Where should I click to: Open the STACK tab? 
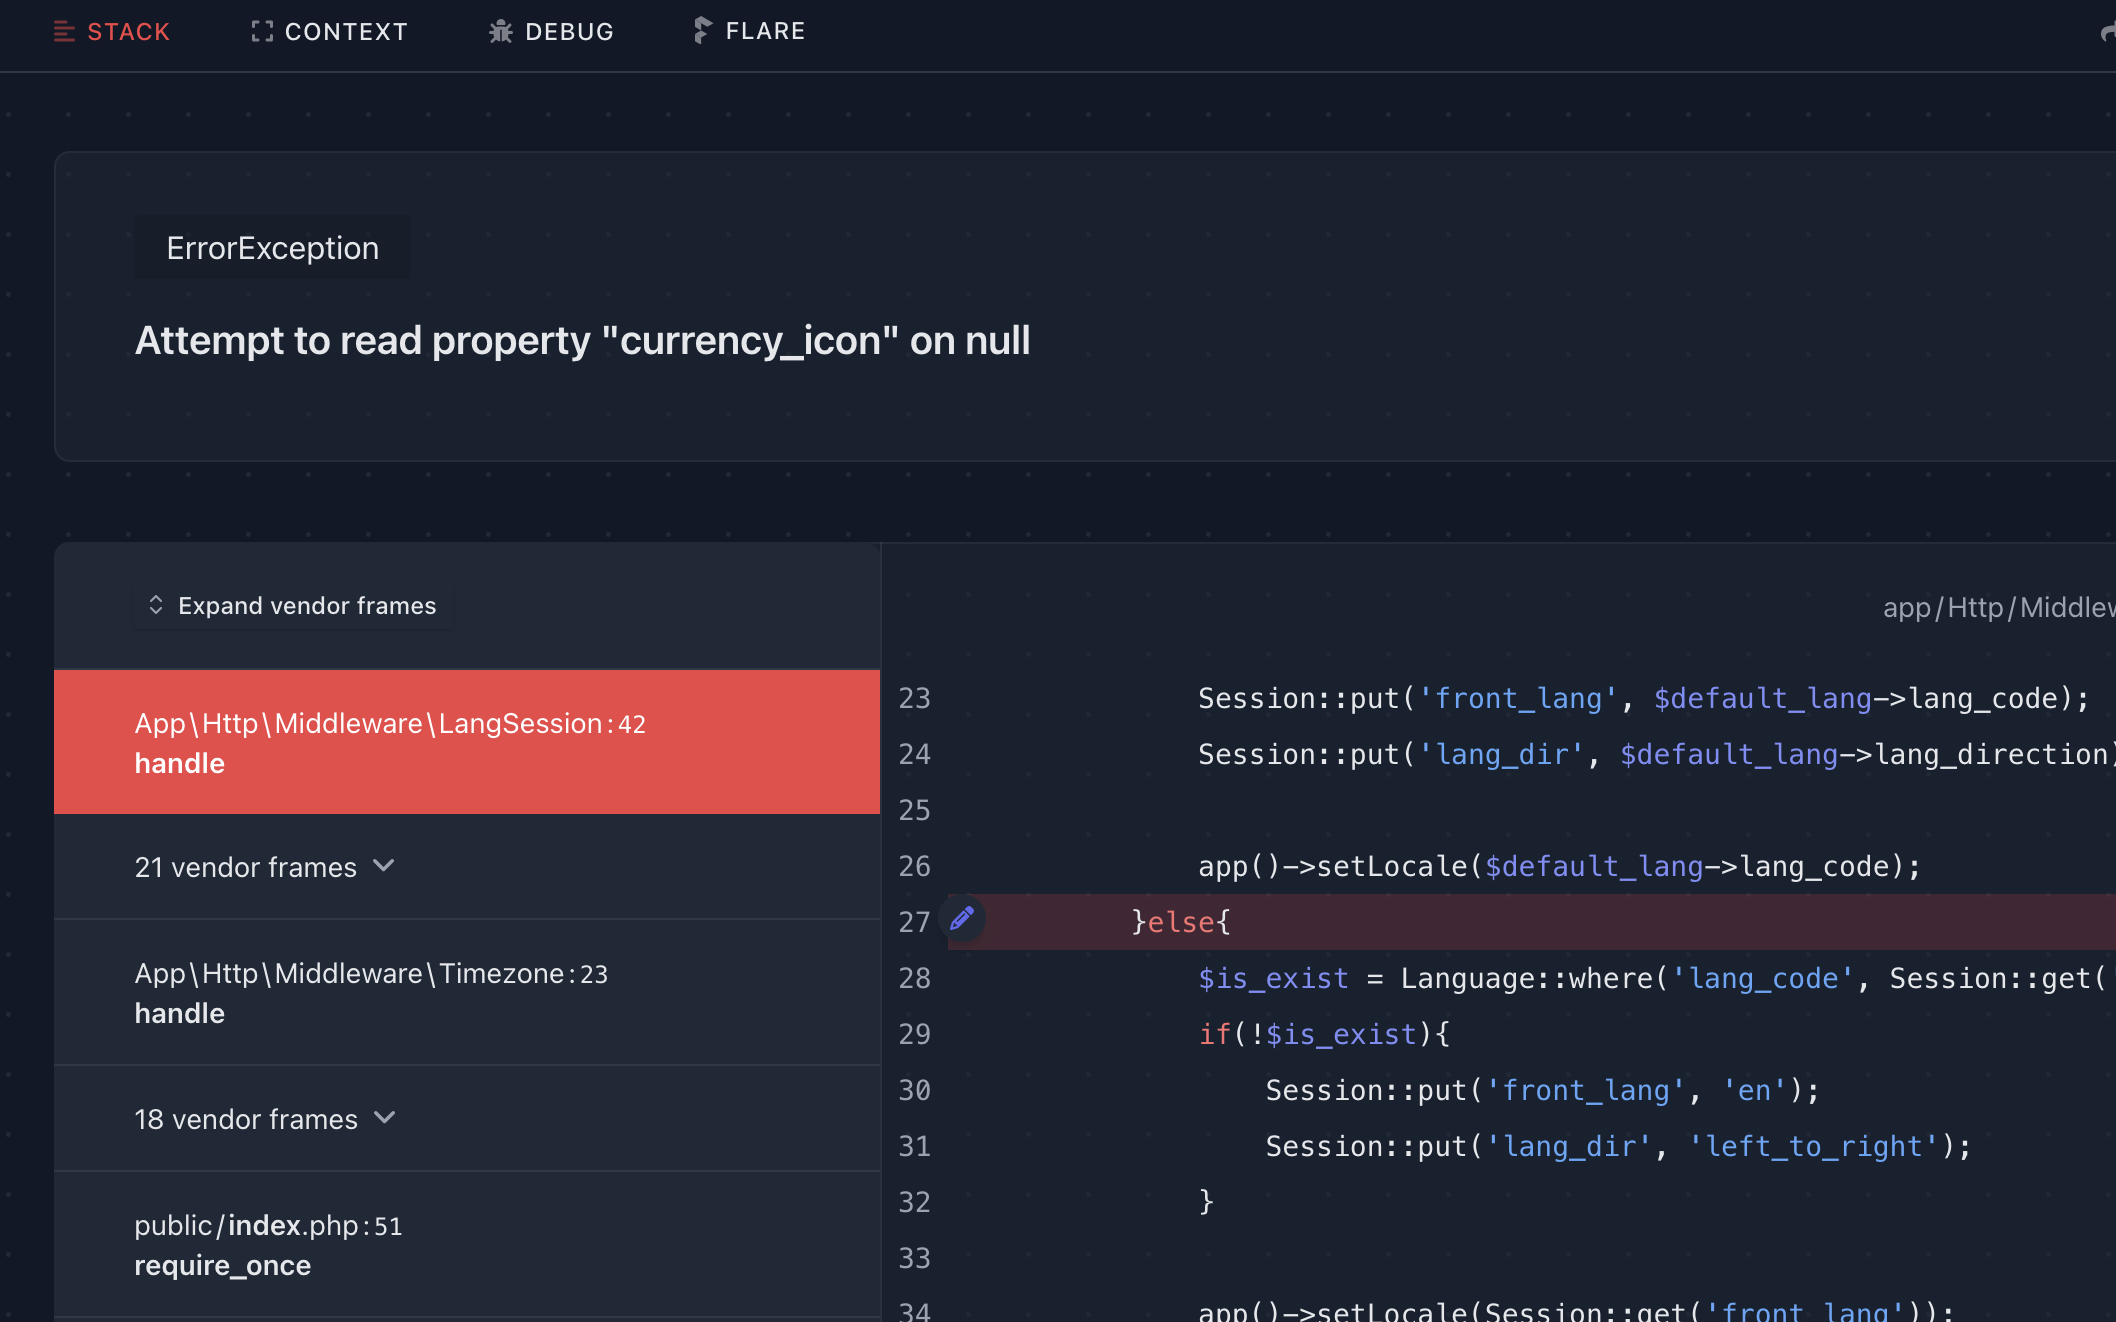111,32
